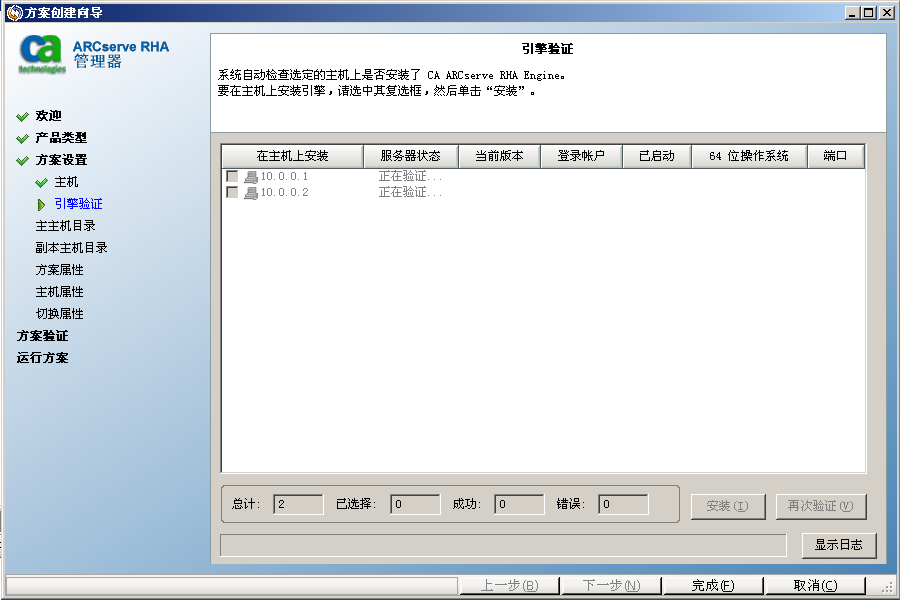900x615 pixels.
Task: Click the server icon for 10.0.0.2
Action: (251, 193)
